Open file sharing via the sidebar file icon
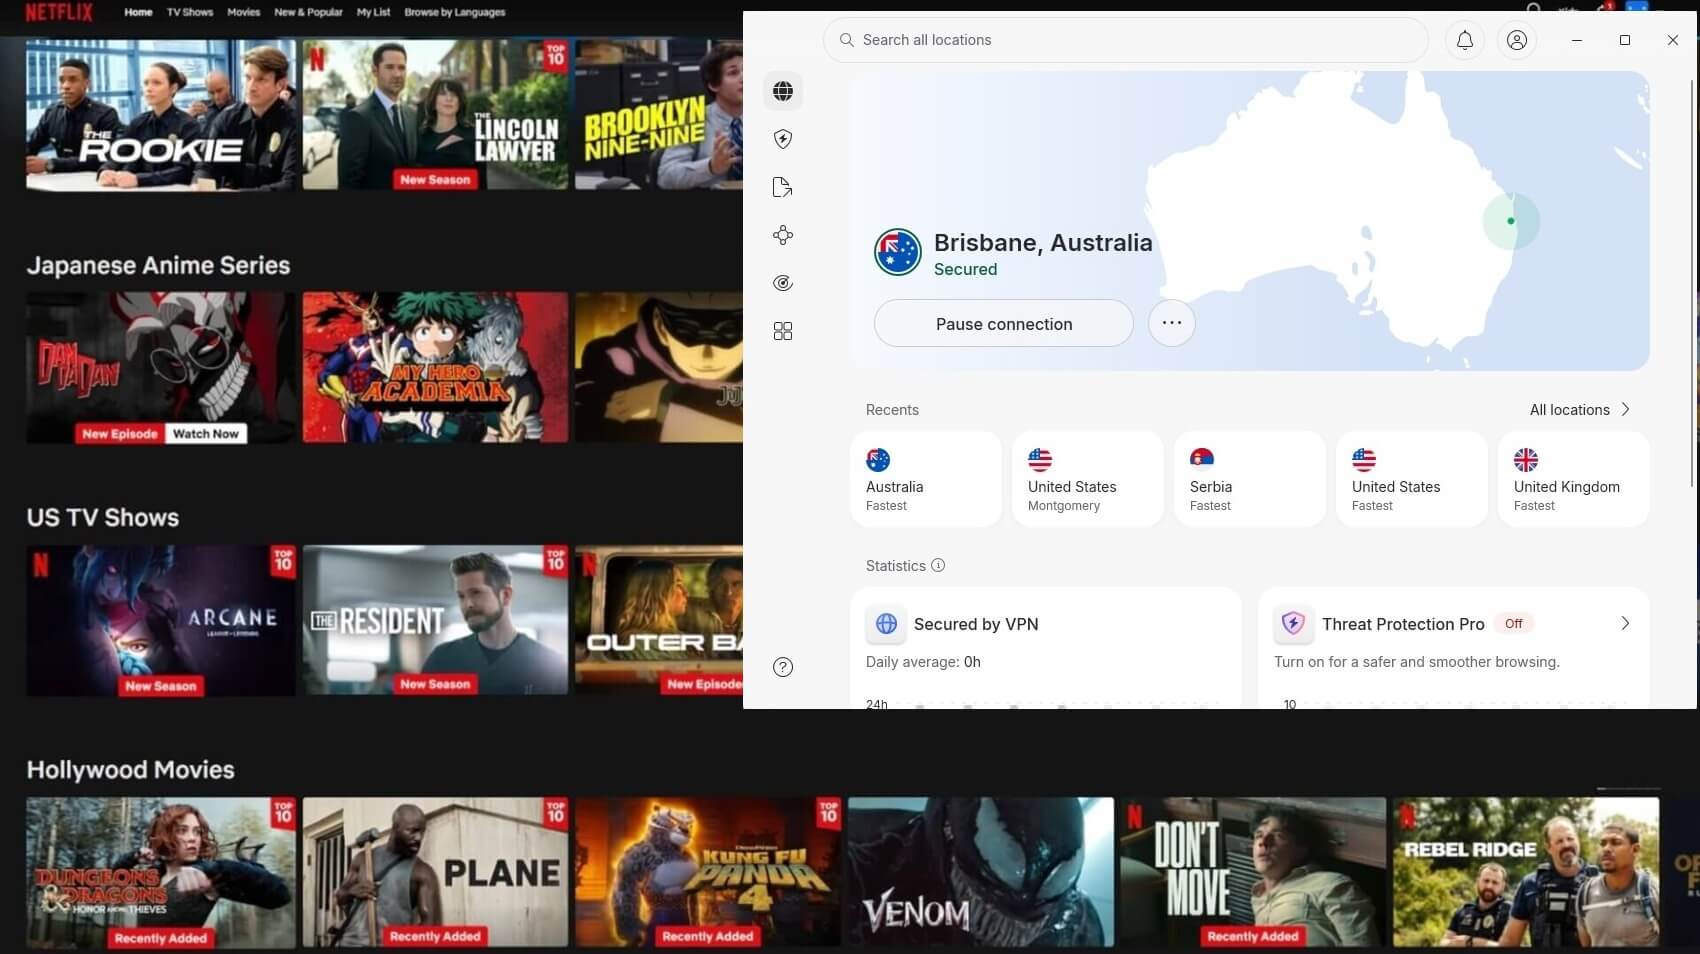The image size is (1700, 954). [x=783, y=187]
